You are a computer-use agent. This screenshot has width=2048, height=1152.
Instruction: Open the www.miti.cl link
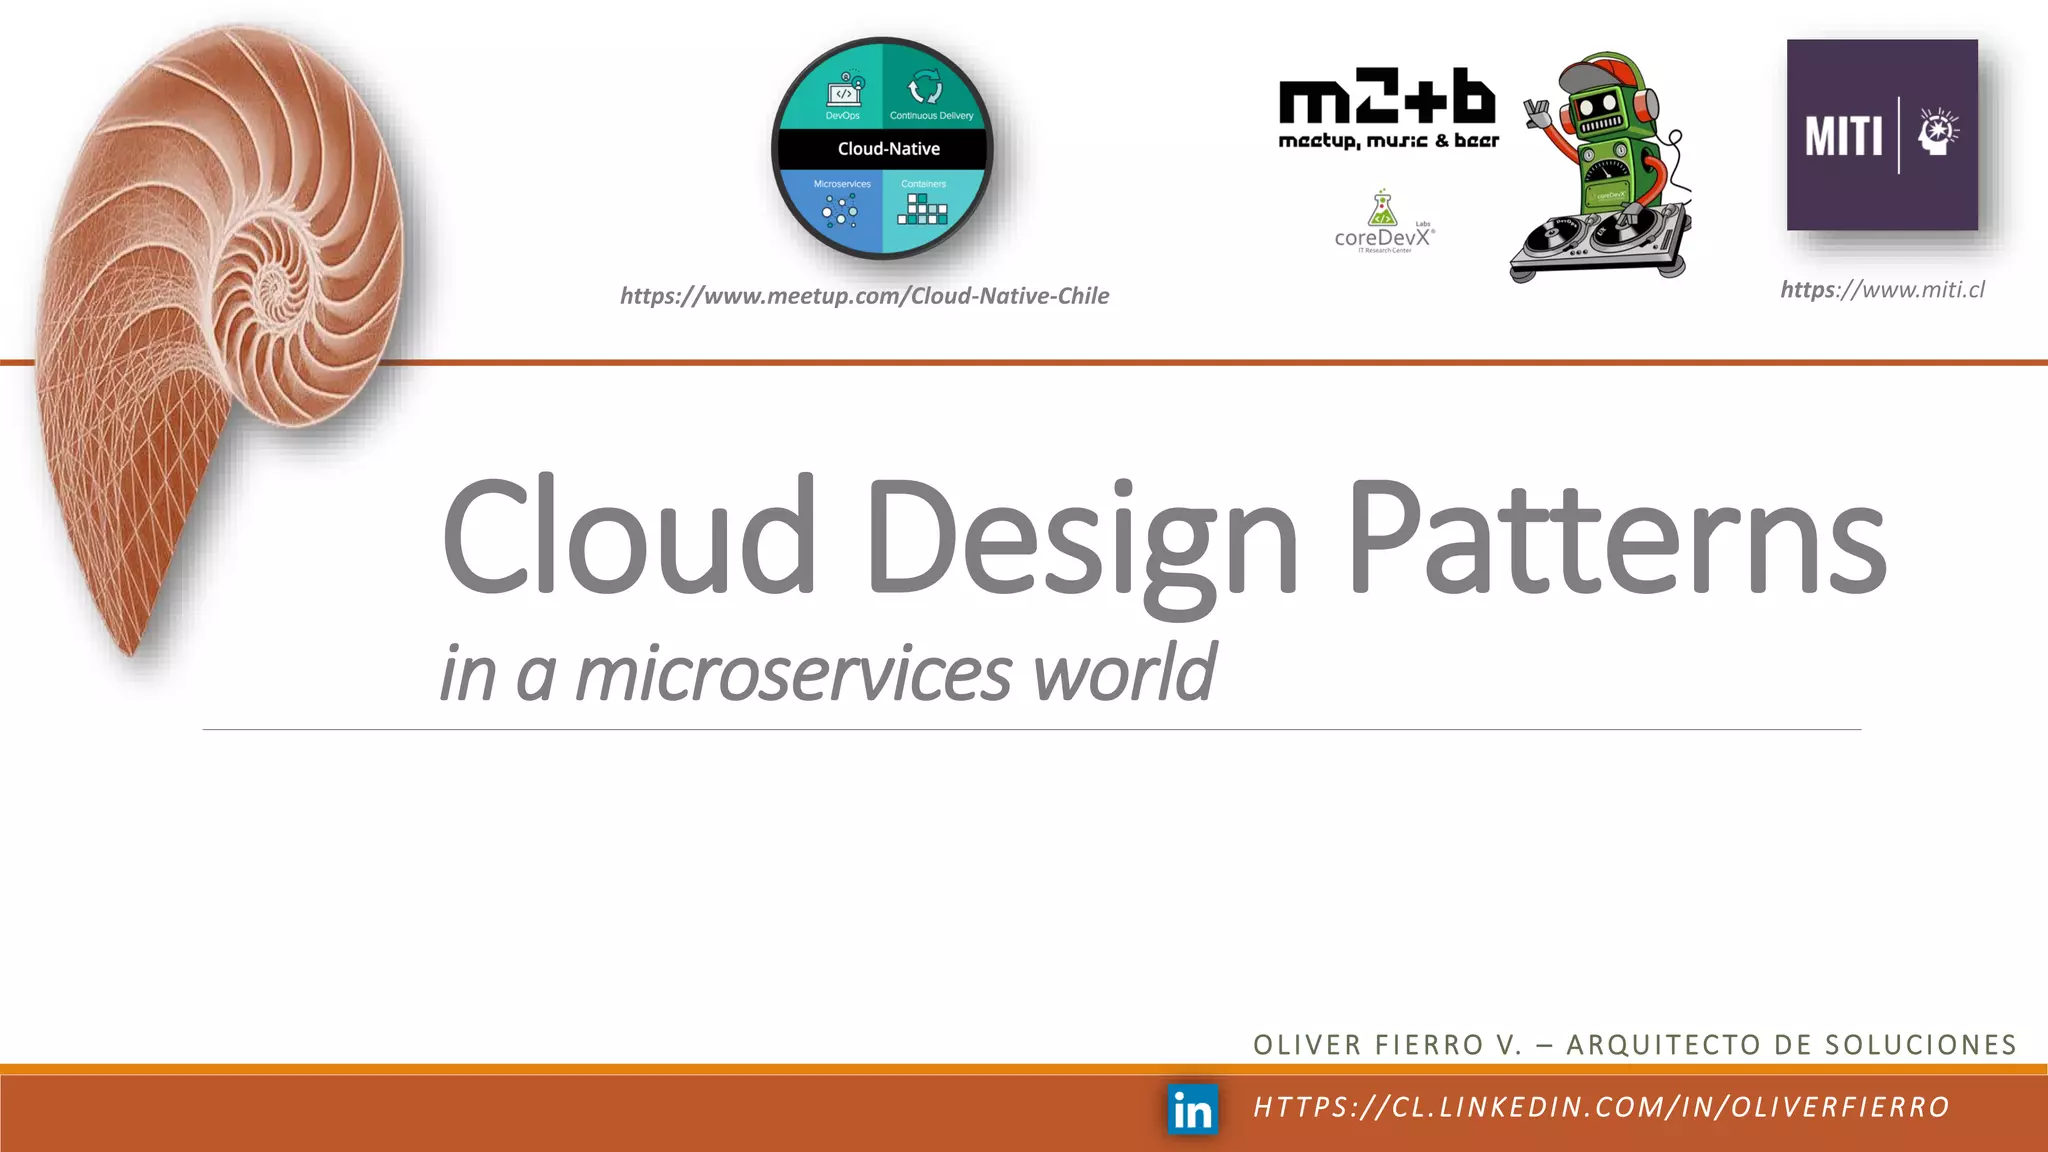(1881, 290)
